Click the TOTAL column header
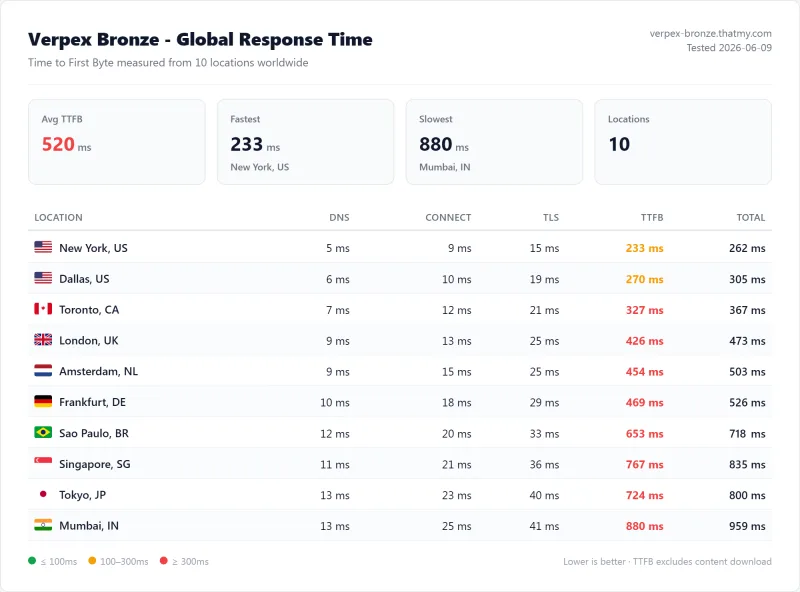Screen dimensions: 800x592 pyautogui.click(x=751, y=217)
